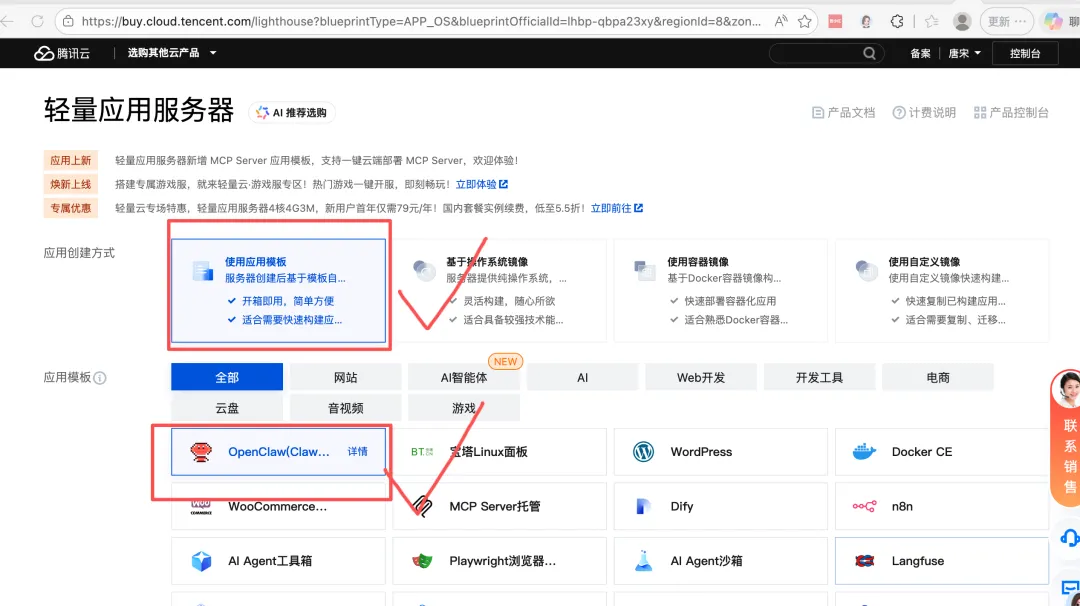Image resolution: width=1080 pixels, height=606 pixels.
Task: Select the 宝塔Linux面板 template
Action: click(499, 452)
